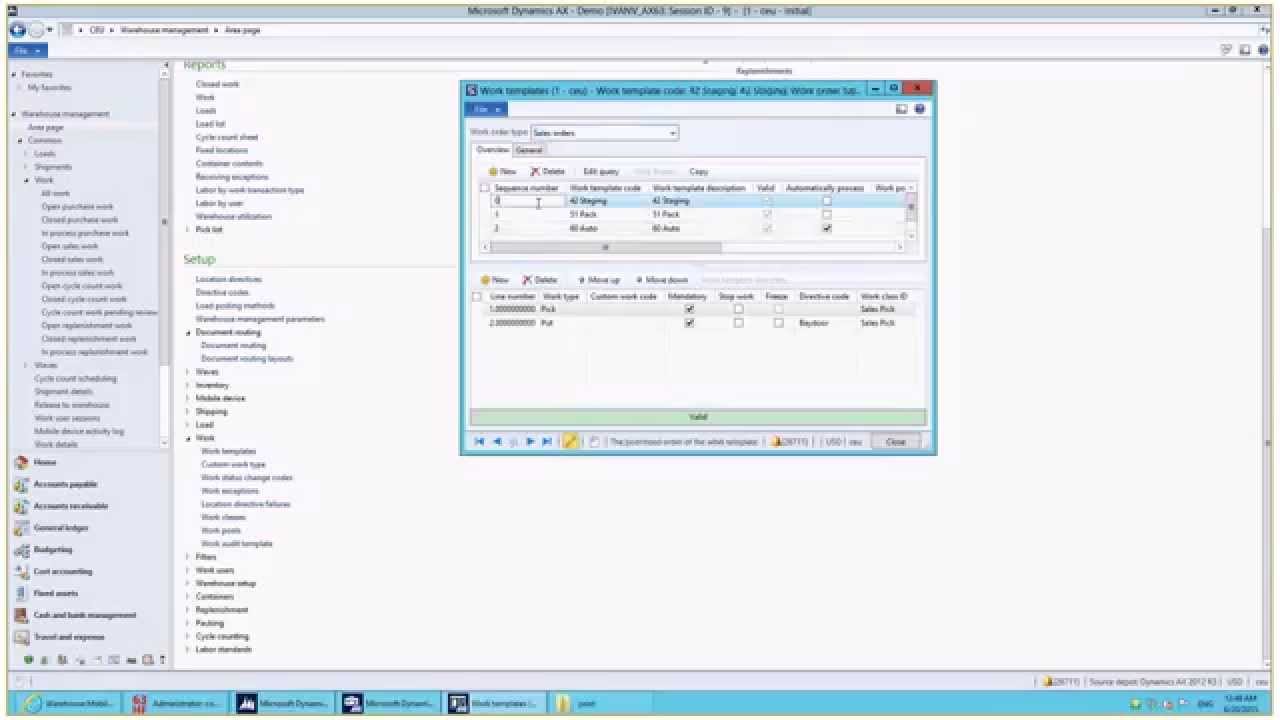Open Cash and bank management module
The height and width of the screenshot is (720, 1280).
click(x=84, y=615)
